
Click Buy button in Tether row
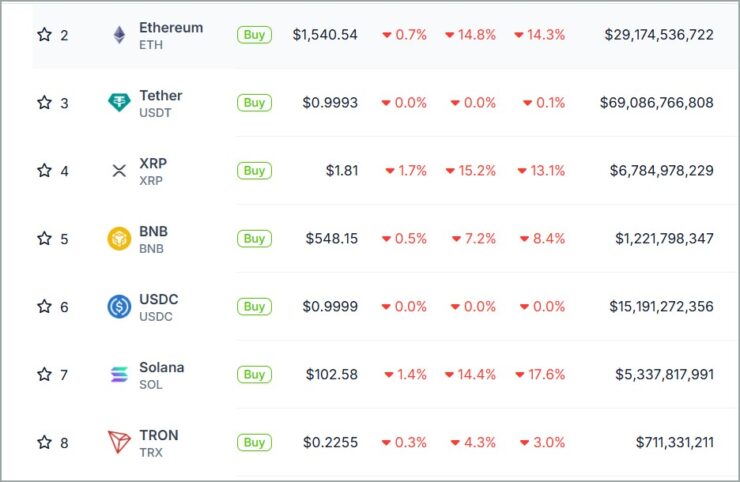254,103
